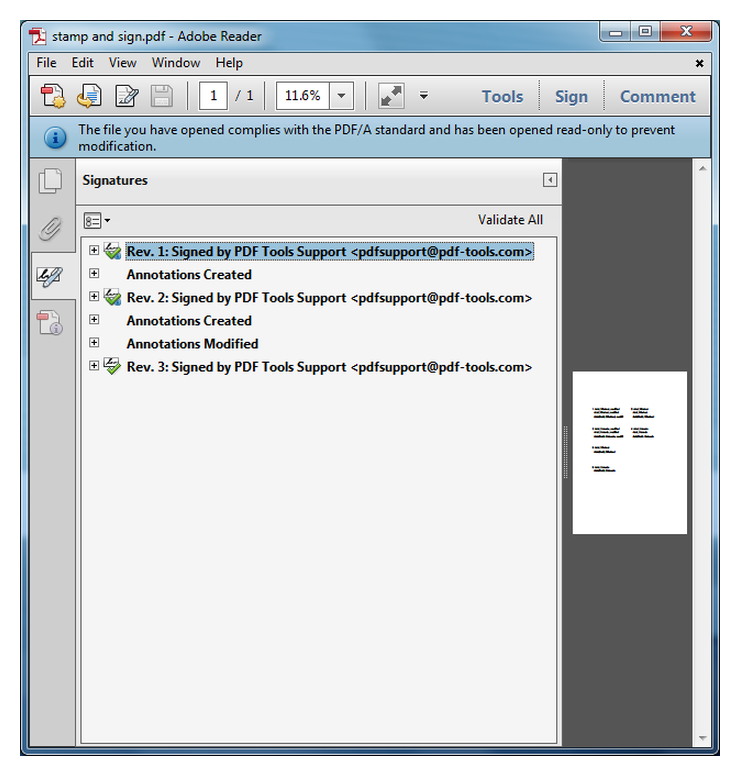Select the second Annotations Created row
Screen dimensions: 740x776
click(x=189, y=321)
